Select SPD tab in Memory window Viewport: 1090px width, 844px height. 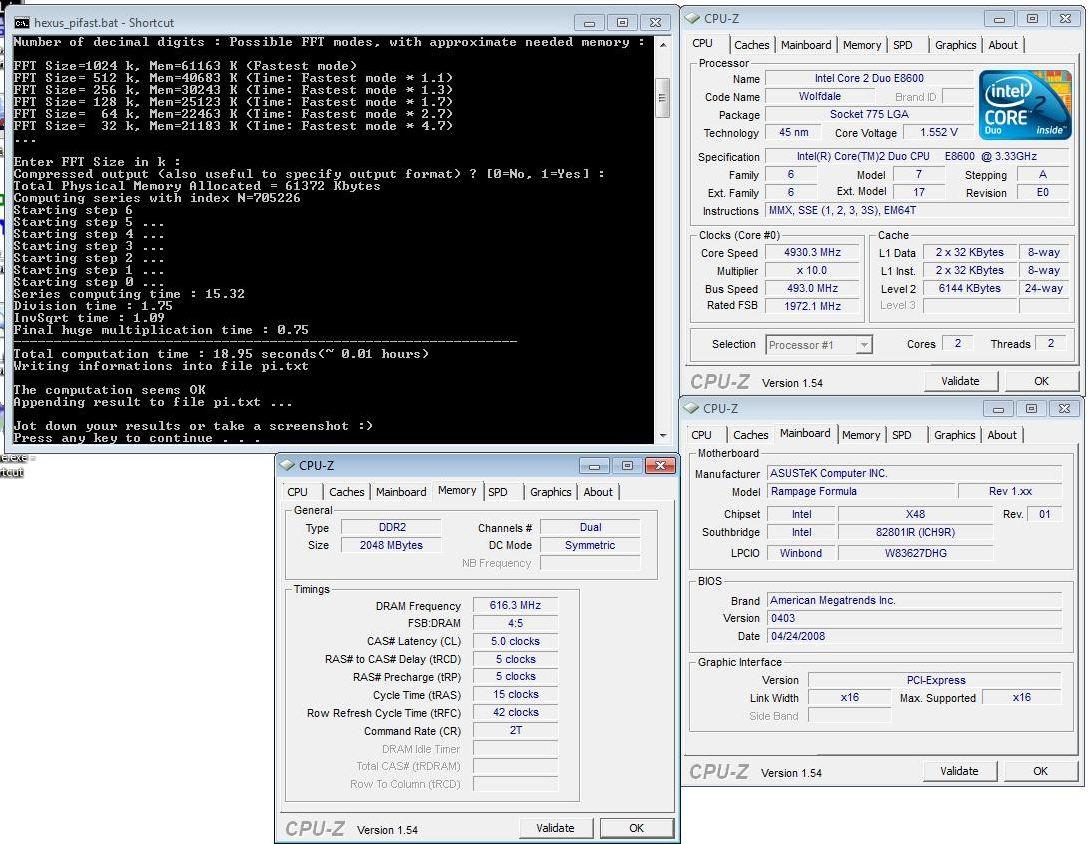point(498,492)
